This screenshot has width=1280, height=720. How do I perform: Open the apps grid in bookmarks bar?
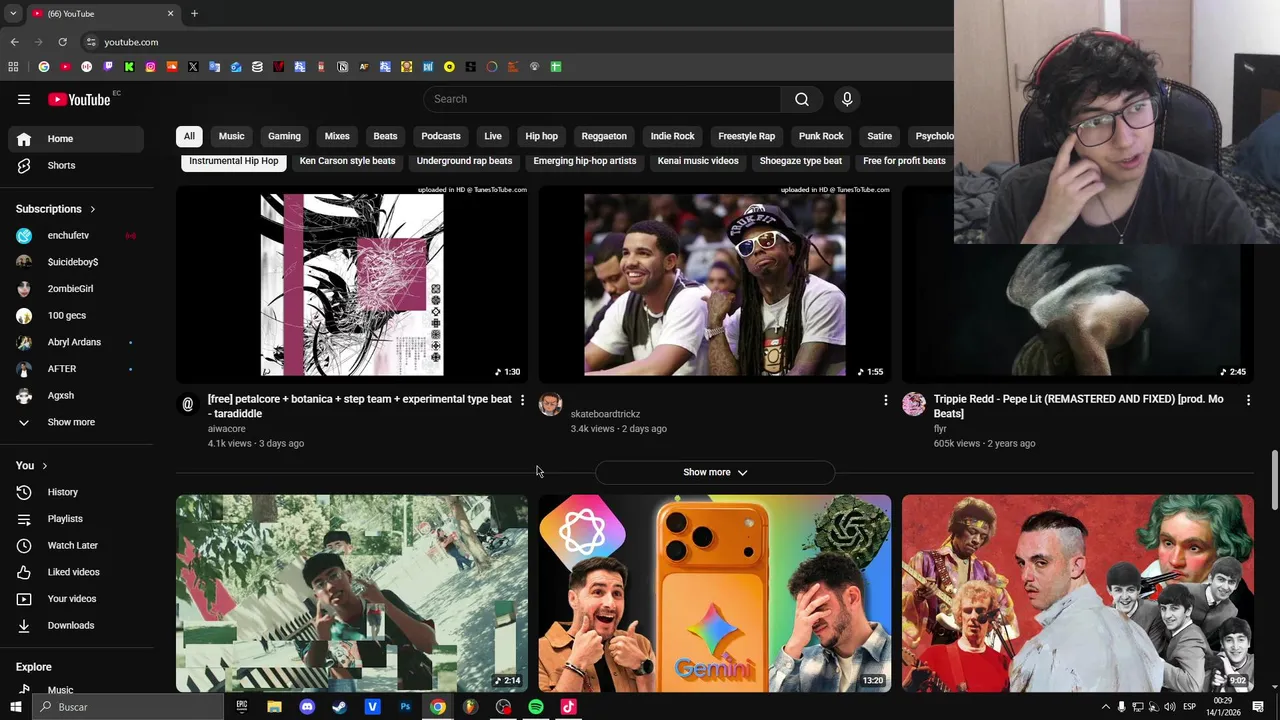[13, 67]
